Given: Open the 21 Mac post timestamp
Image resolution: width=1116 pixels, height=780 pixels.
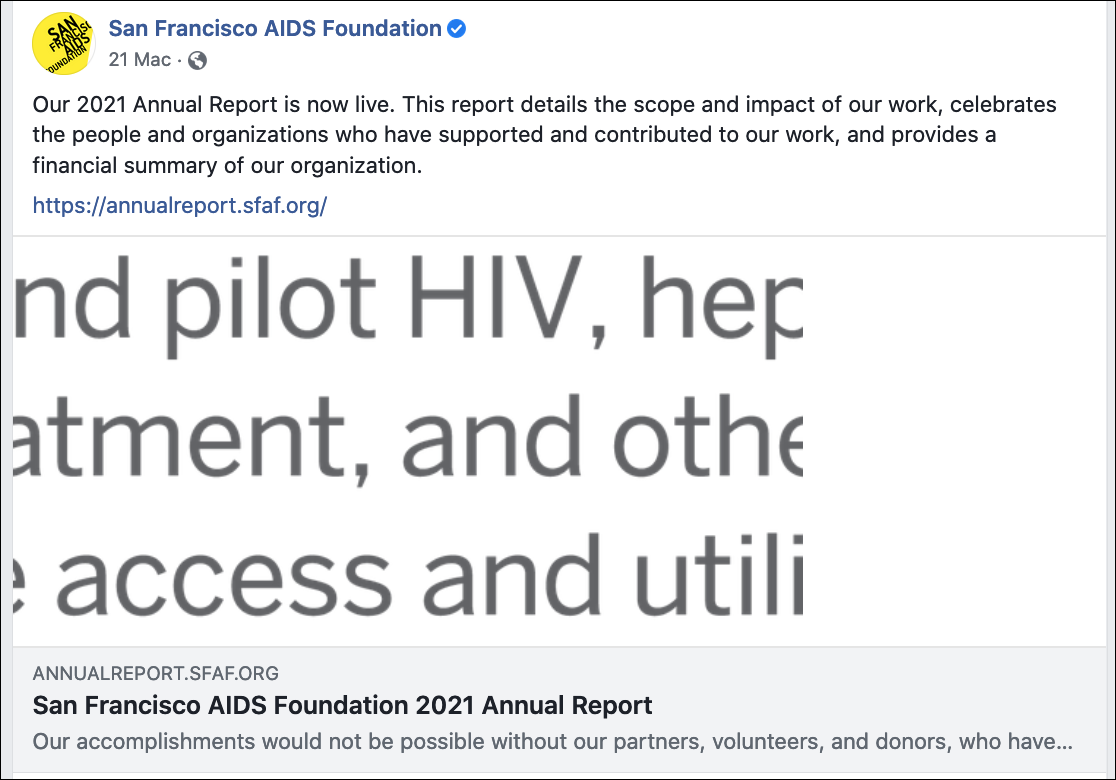Looking at the screenshot, I should (x=140, y=60).
